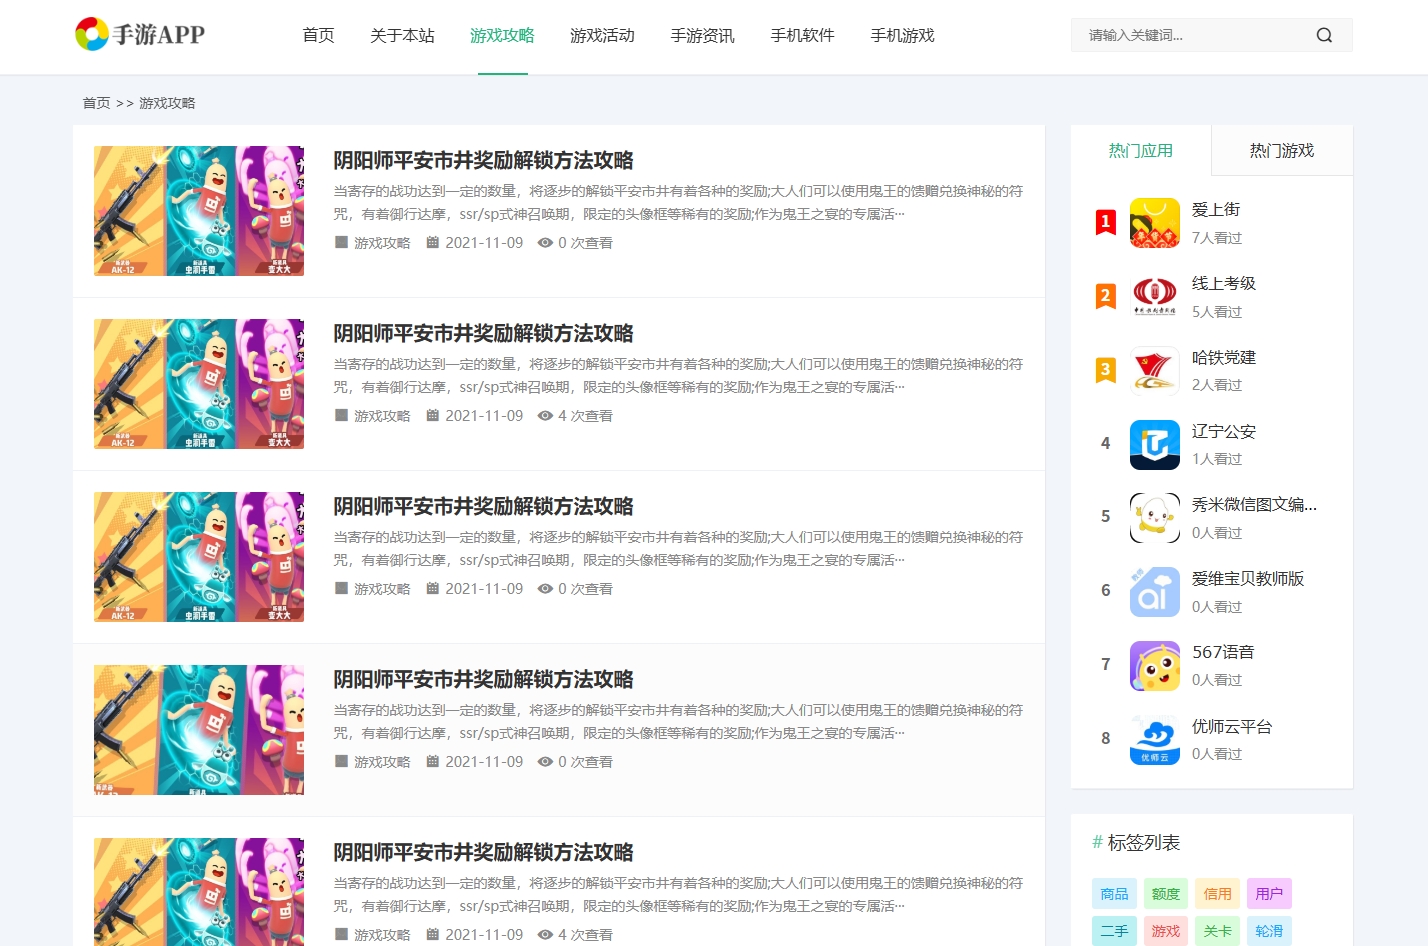Switch to the 热门游戏 tab
1428x946 pixels.
[1282, 150]
